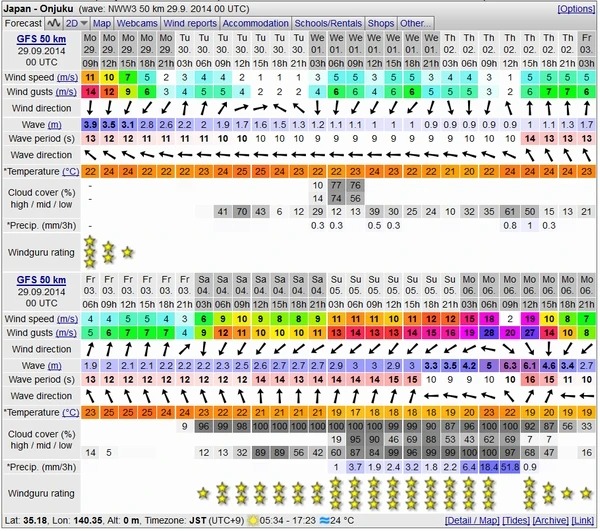This screenshot has width=600, height=531.
Task: Click the blue water temperature wave icon
Action: tap(324, 521)
